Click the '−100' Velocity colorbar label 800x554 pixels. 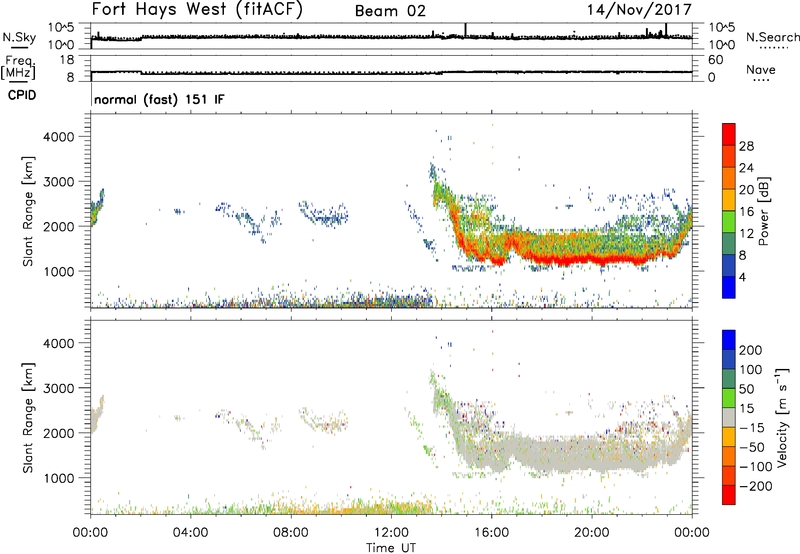[755, 466]
